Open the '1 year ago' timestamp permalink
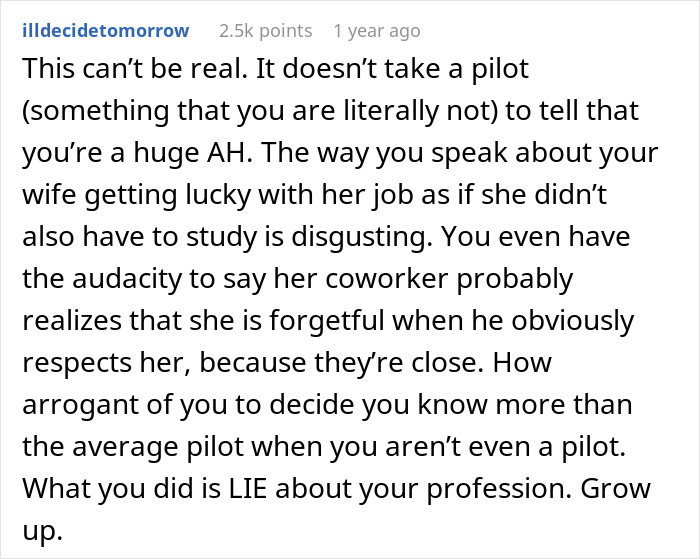 (377, 31)
